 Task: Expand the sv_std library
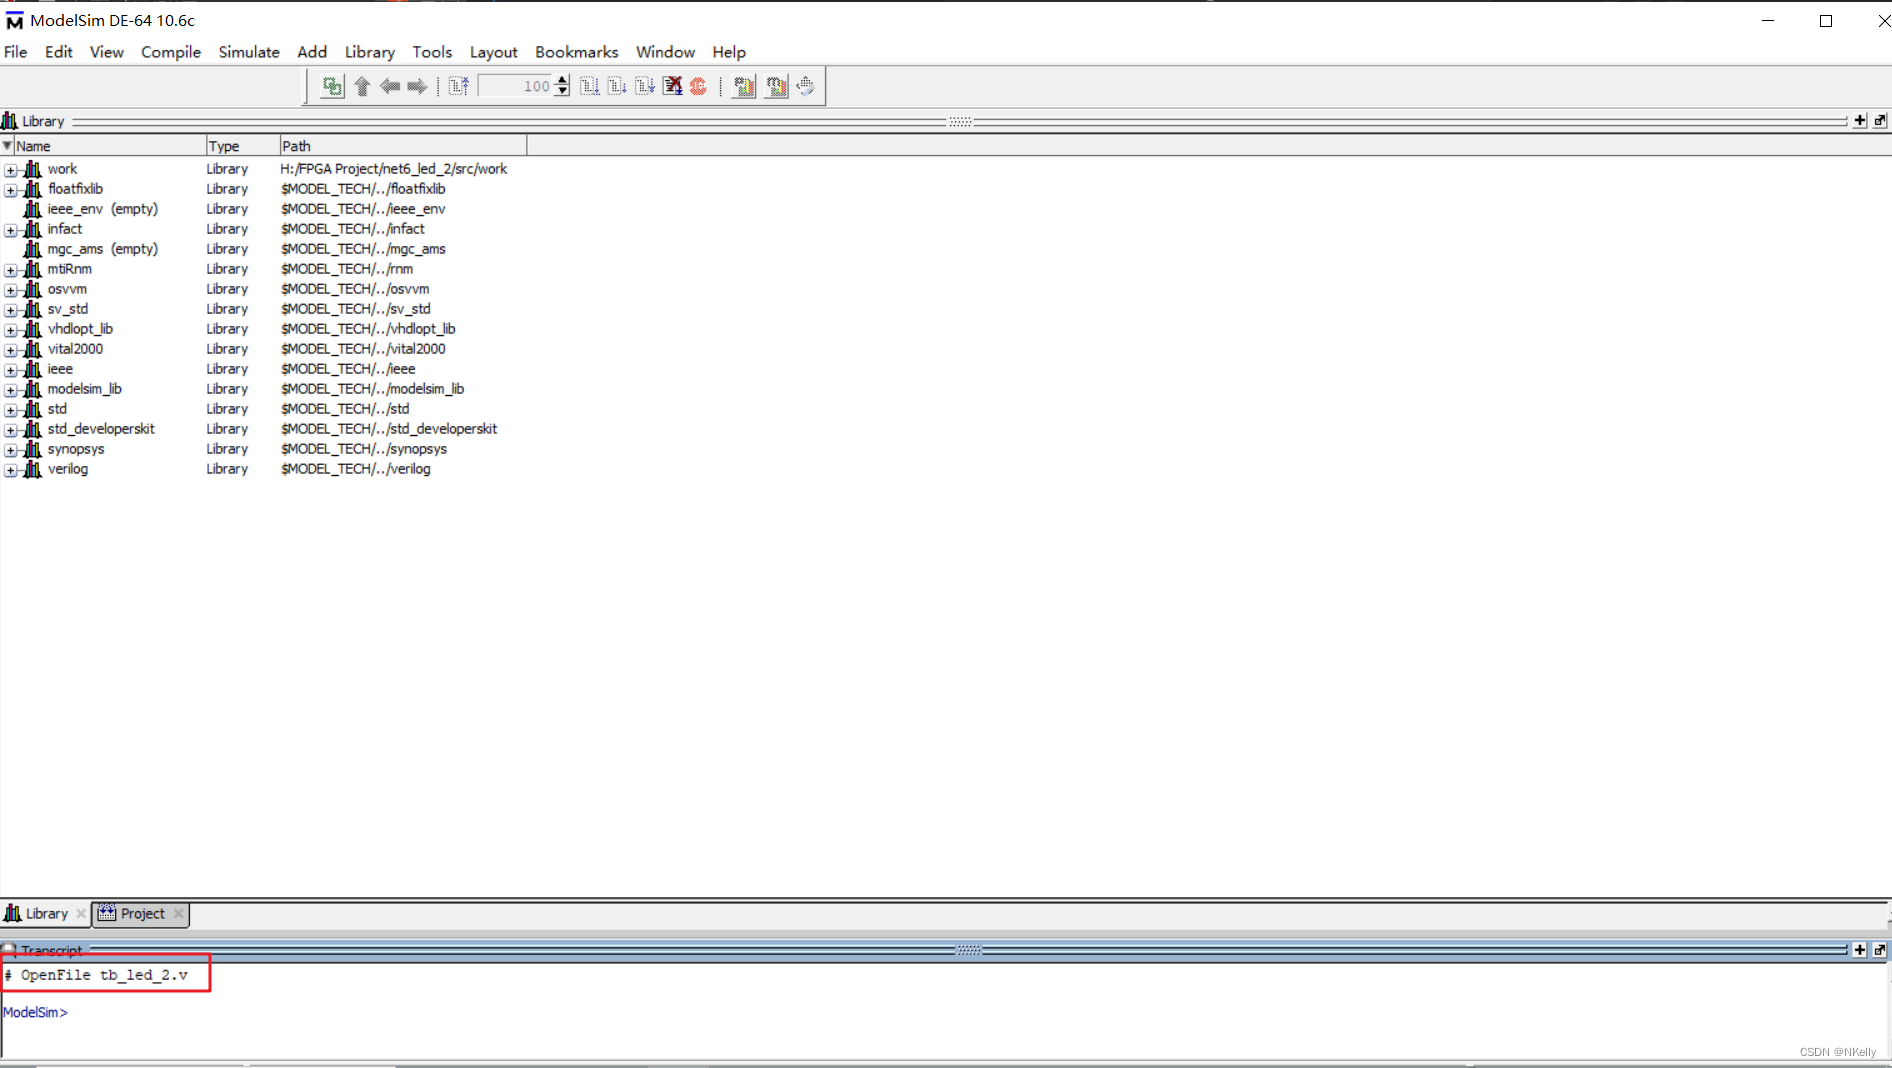pos(11,310)
